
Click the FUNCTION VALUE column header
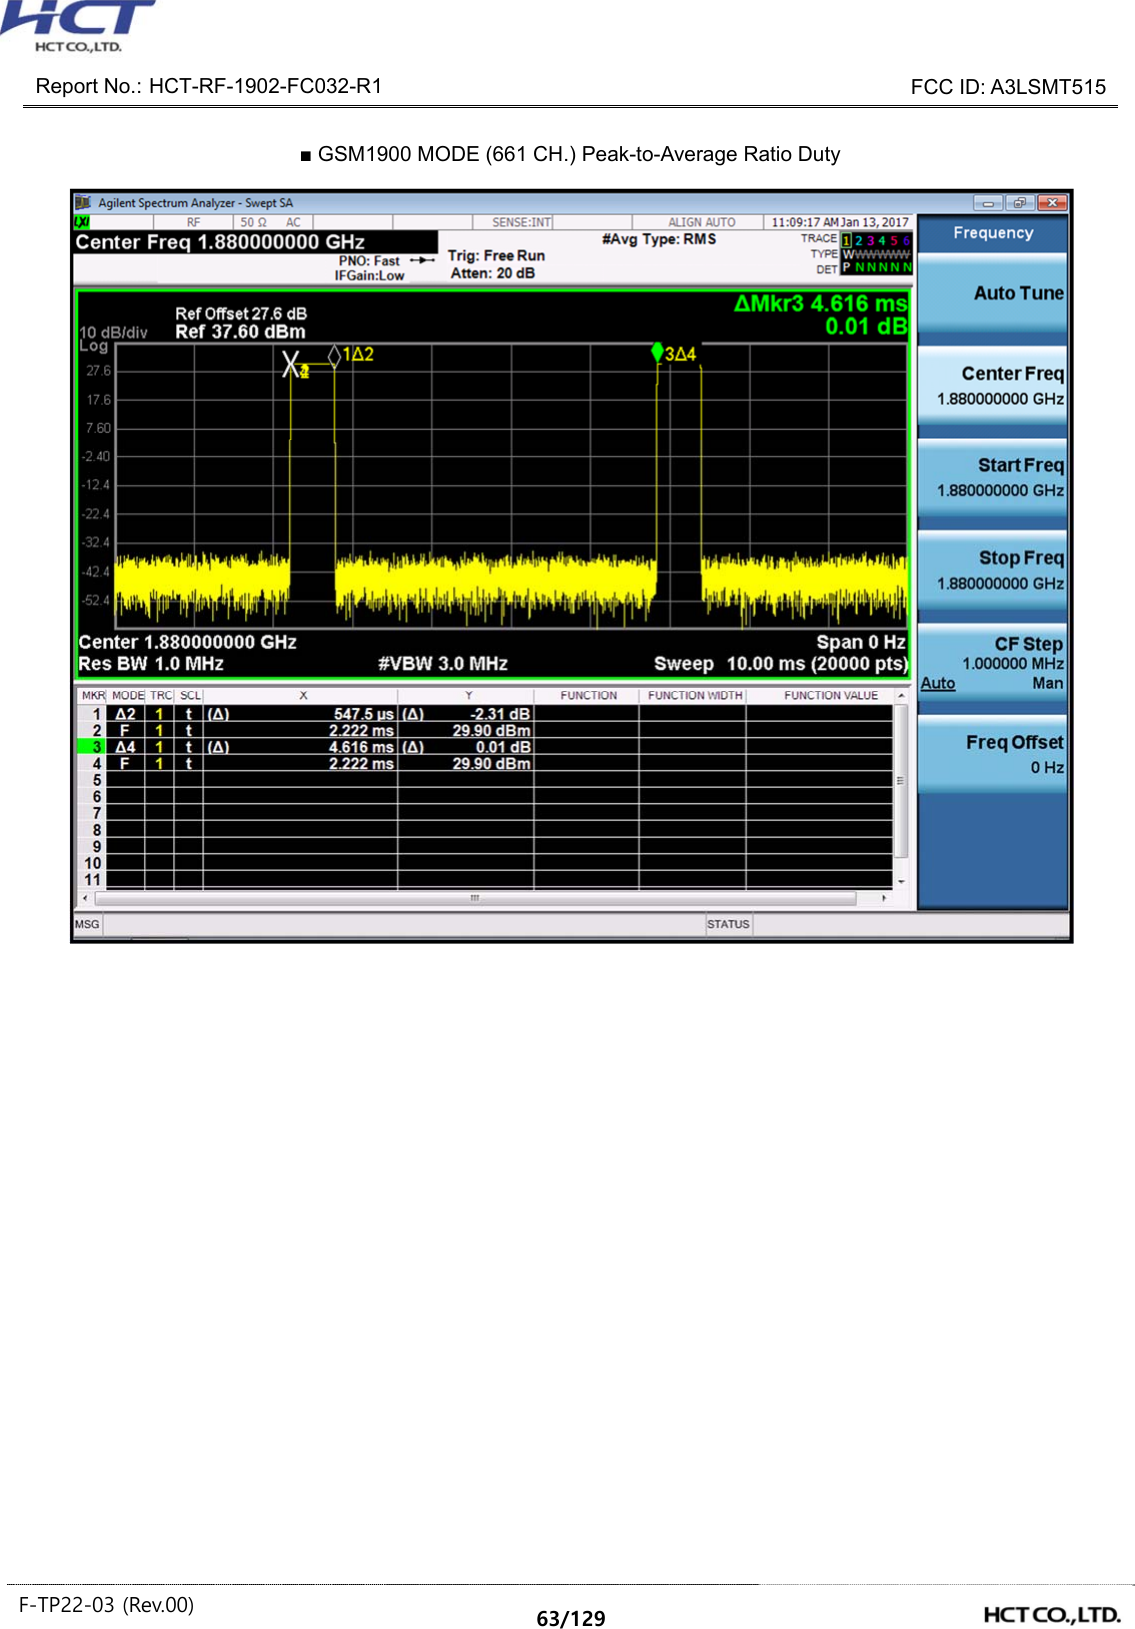coord(830,695)
